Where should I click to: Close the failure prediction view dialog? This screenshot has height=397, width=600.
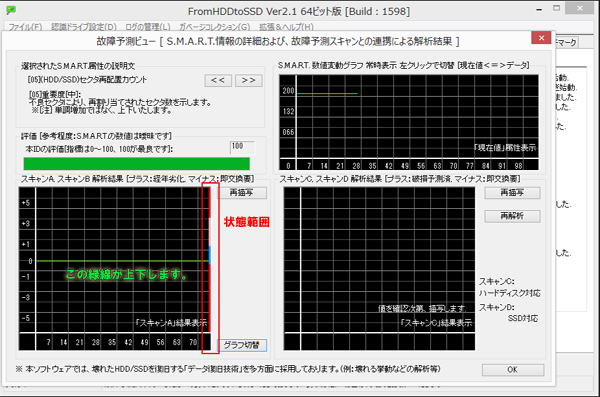pyautogui.click(x=541, y=38)
